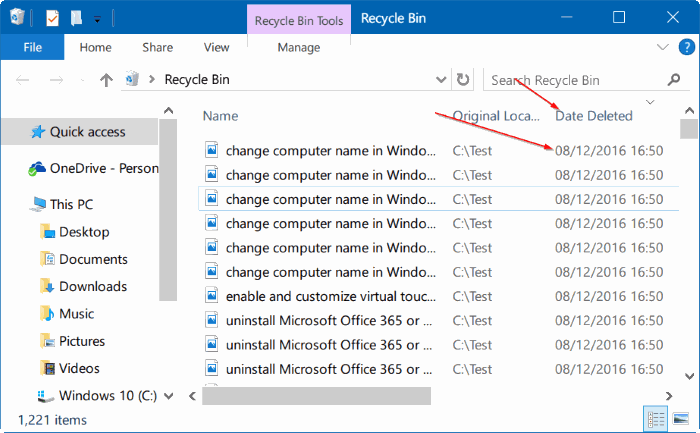Click navigation pane scroll up arrow
This screenshot has width=700, height=433.
168,110
